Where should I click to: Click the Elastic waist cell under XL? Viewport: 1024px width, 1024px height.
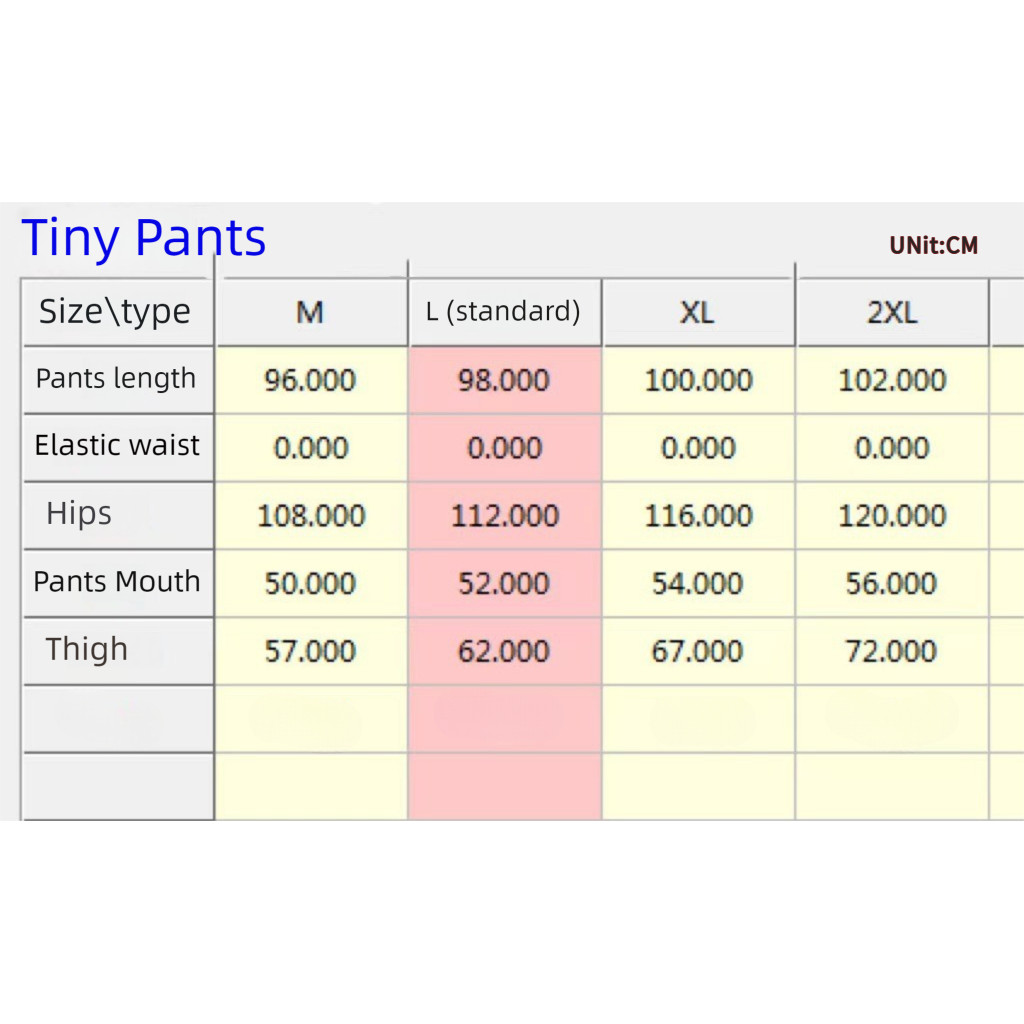tap(698, 449)
